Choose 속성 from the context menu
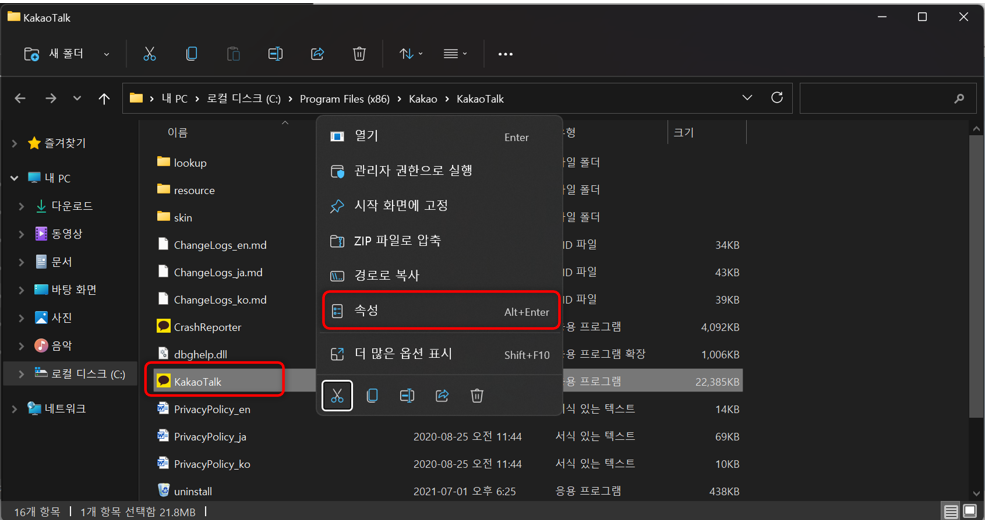The width and height of the screenshot is (985, 520). 439,310
